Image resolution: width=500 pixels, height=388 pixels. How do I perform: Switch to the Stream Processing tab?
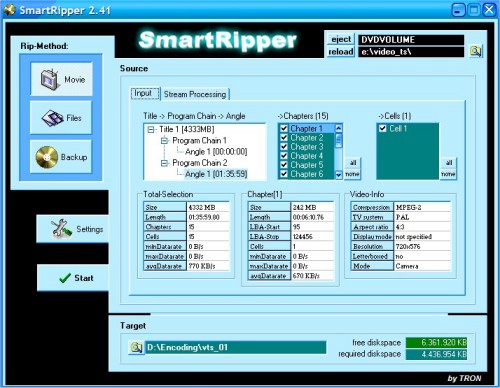pyautogui.click(x=195, y=94)
